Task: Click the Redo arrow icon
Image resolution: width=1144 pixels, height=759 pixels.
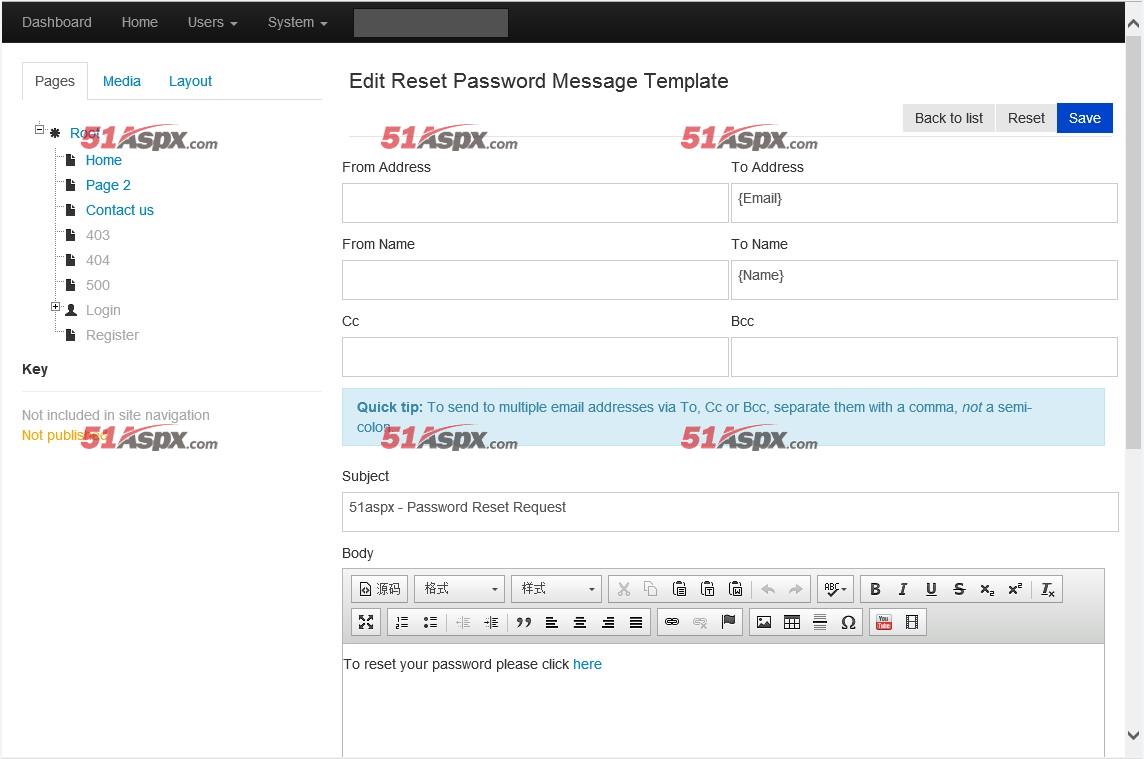Action: coord(795,589)
